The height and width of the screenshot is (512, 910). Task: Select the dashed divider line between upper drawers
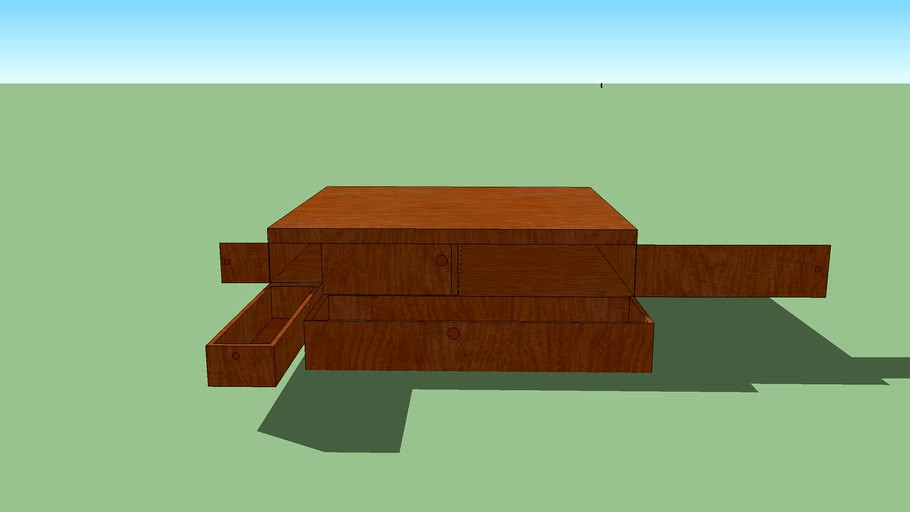(x=460, y=269)
